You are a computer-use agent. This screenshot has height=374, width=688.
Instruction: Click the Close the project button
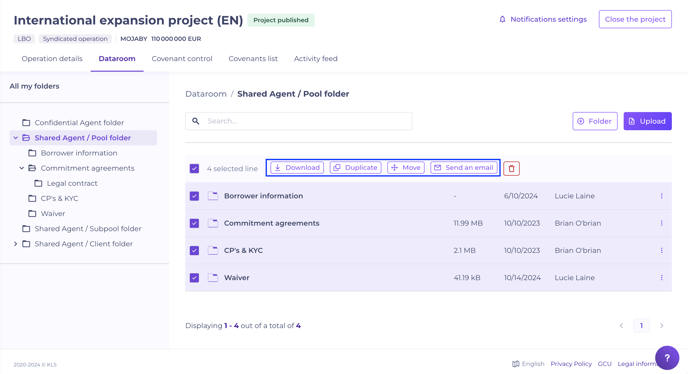pyautogui.click(x=635, y=19)
